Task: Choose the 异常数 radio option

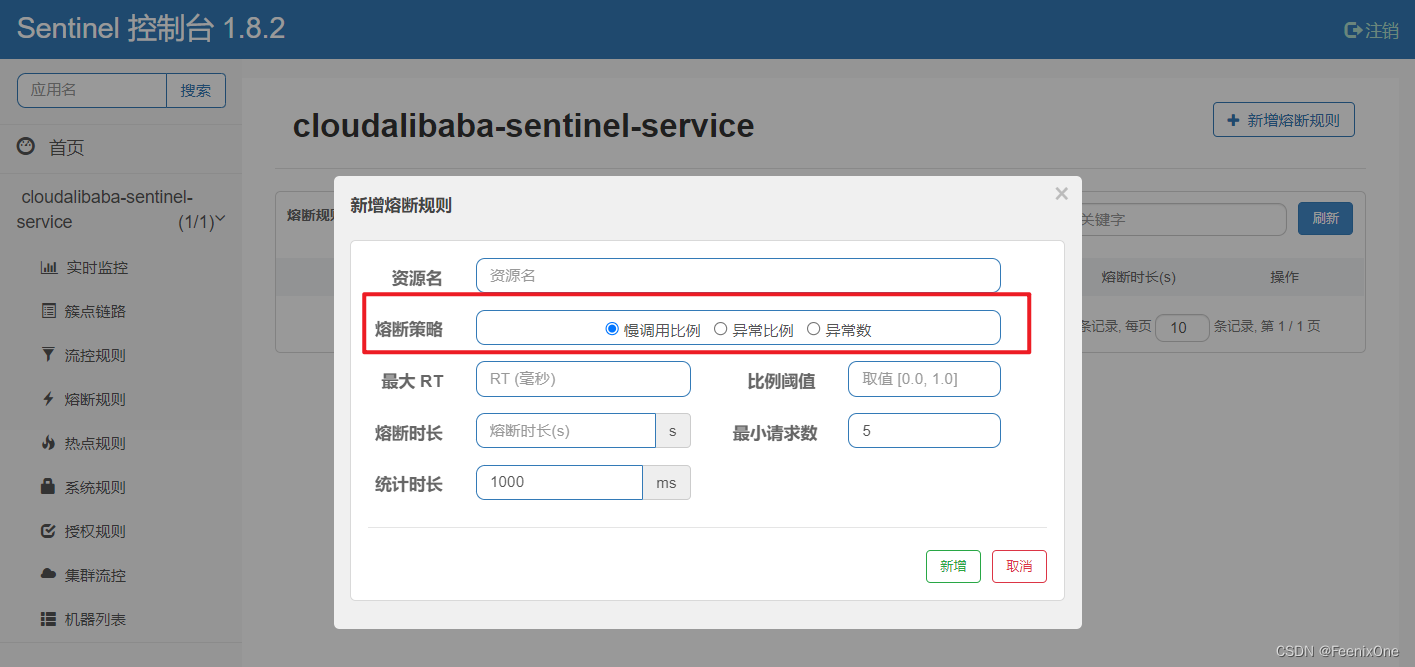Action: coord(813,329)
